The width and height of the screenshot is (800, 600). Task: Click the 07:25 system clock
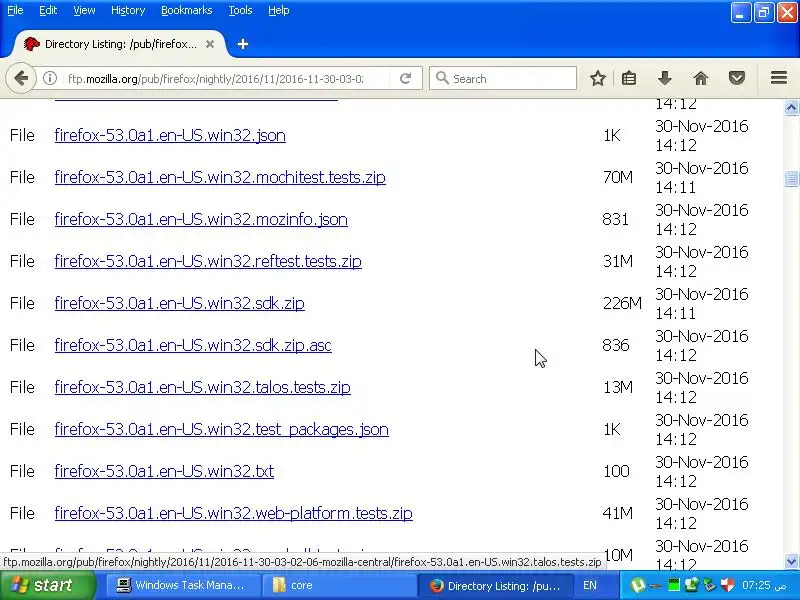coord(764,585)
